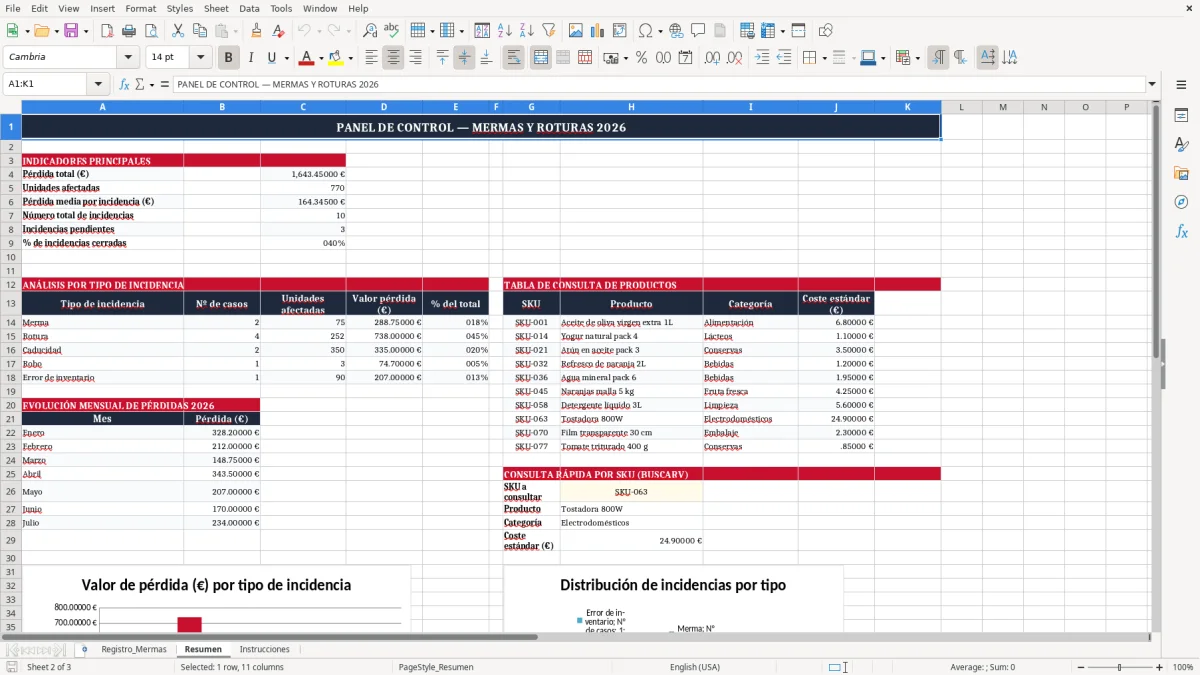The width and height of the screenshot is (1200, 675).
Task: Expand the Name Box dropdown arrow
Action: tap(98, 84)
